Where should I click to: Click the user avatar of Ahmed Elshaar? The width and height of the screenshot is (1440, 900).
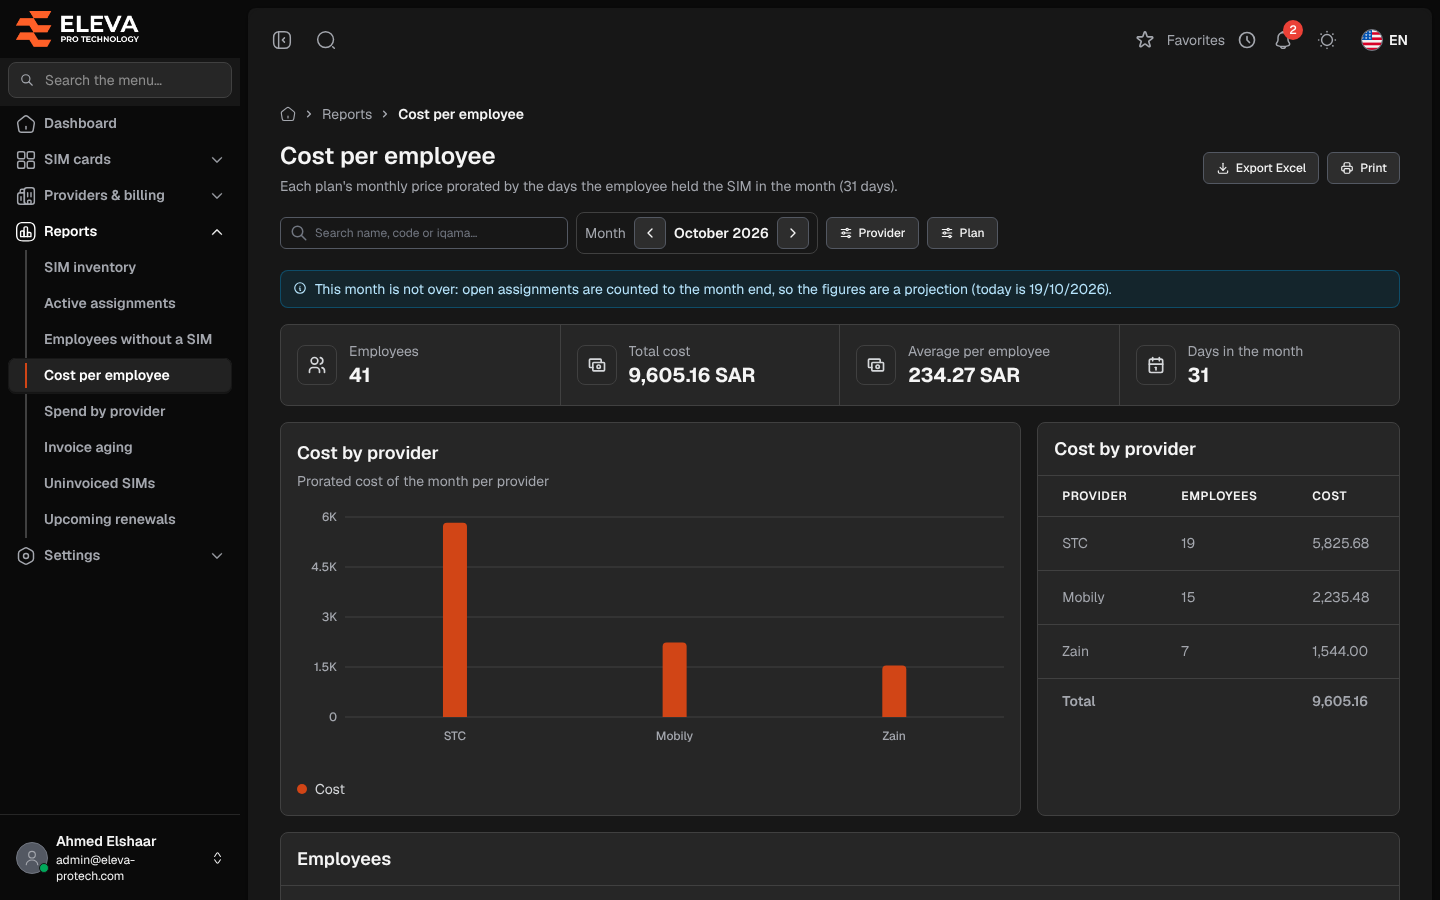[x=32, y=858]
